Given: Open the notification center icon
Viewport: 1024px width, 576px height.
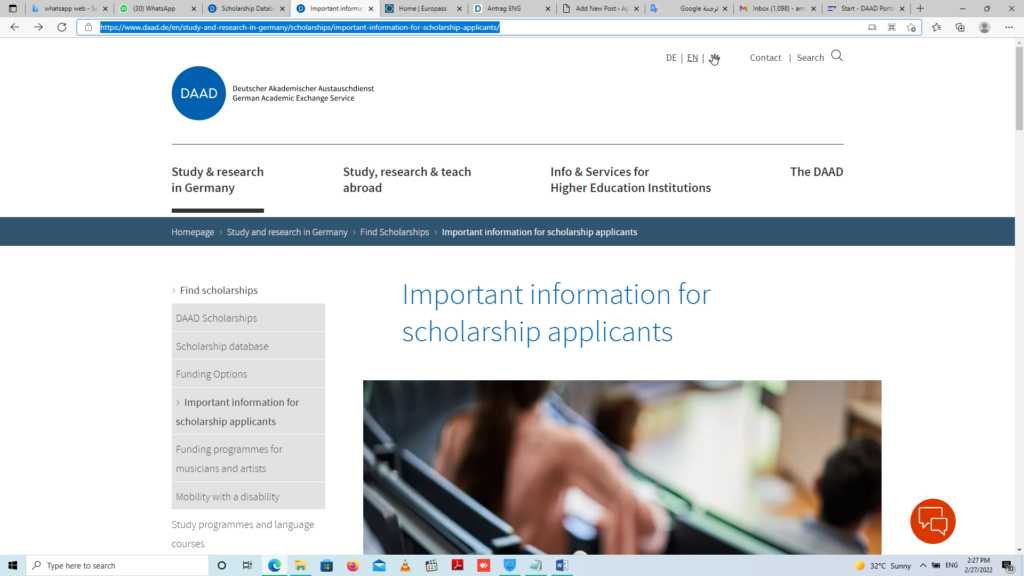Looking at the screenshot, I should 1008,566.
